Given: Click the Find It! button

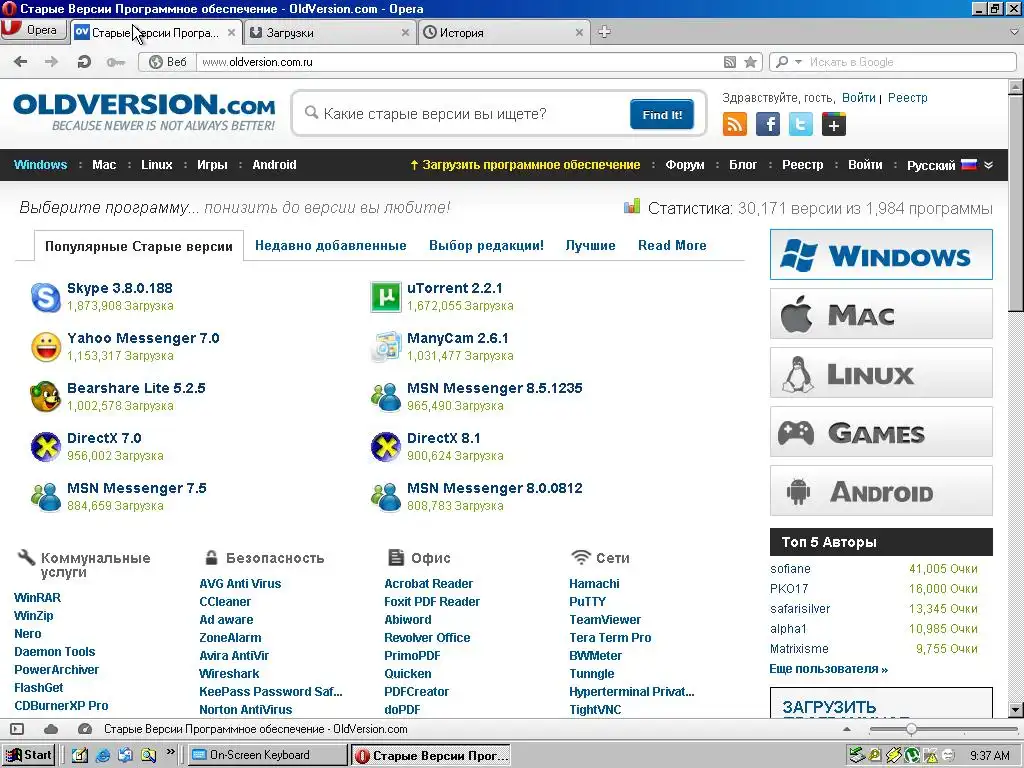Looking at the screenshot, I should coord(662,114).
